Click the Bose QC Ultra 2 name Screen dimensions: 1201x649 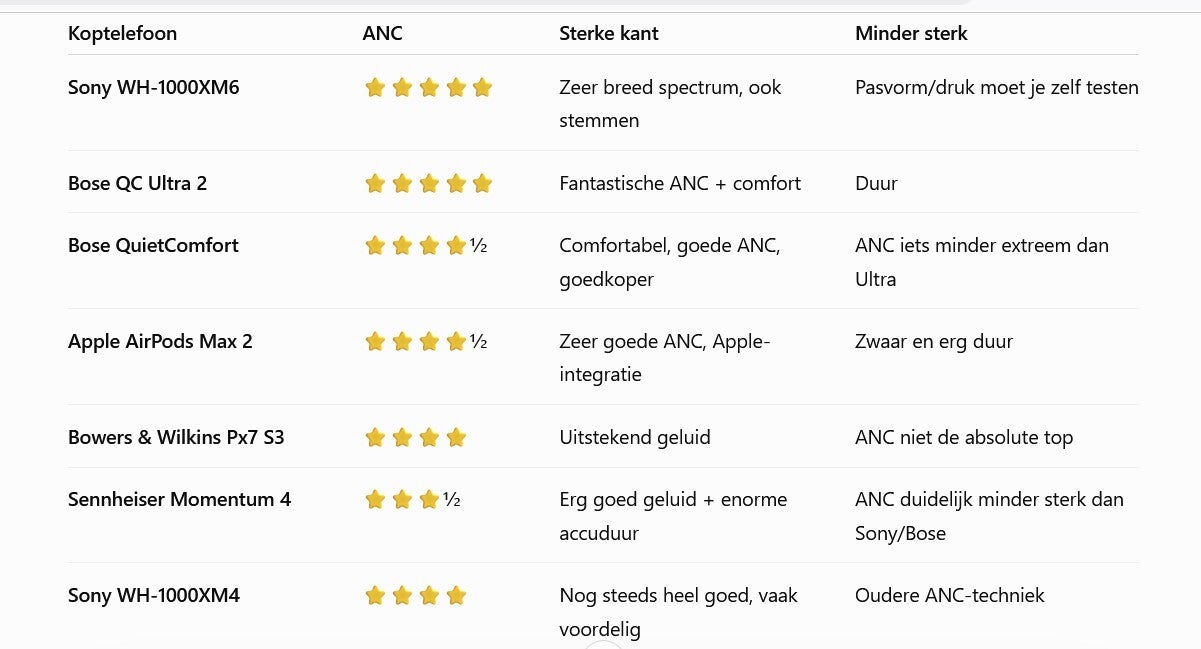tap(137, 184)
